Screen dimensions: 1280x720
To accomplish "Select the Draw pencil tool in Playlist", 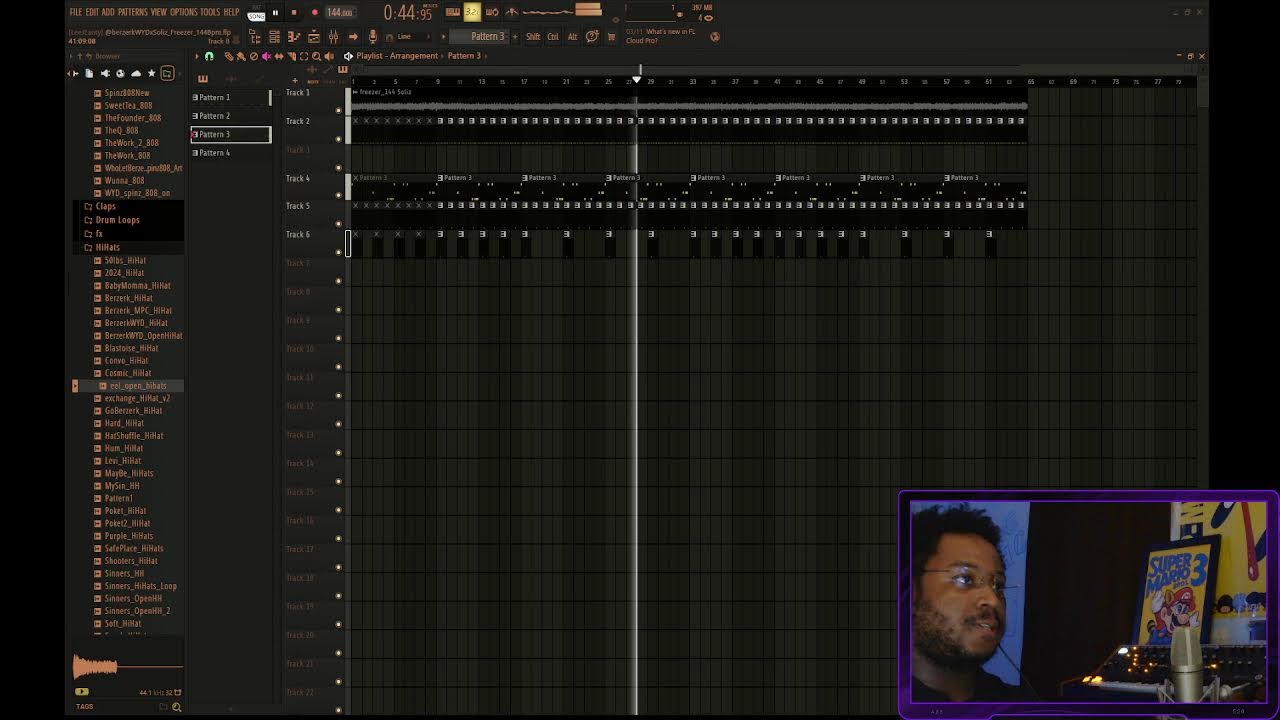I will coord(229,56).
